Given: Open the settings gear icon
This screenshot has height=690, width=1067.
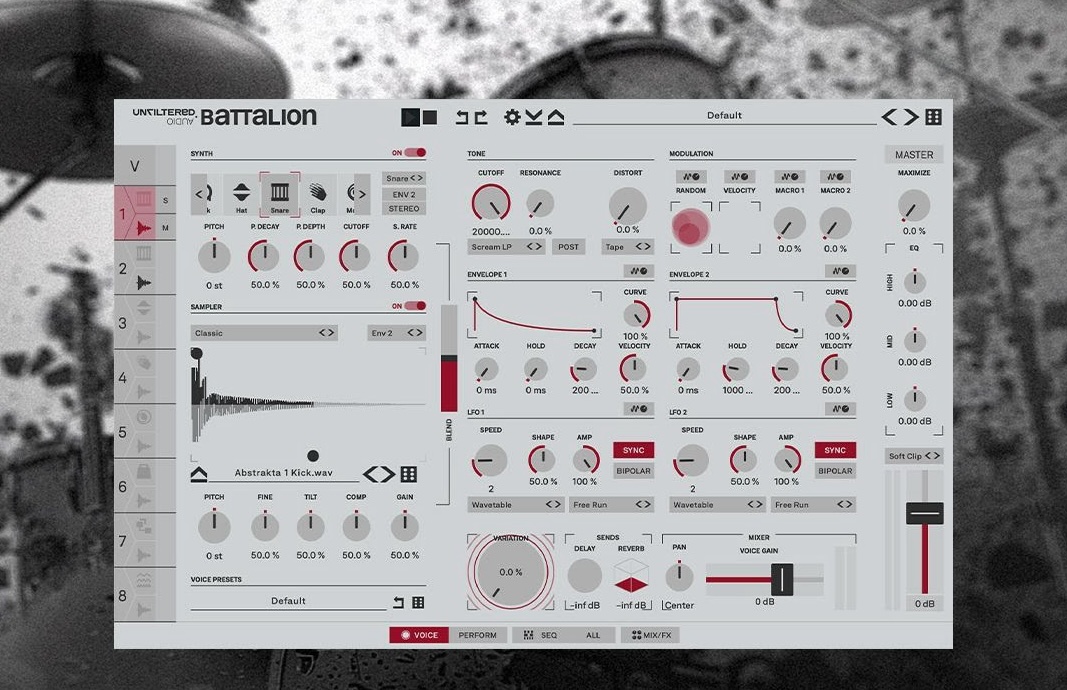Looking at the screenshot, I should pyautogui.click(x=512, y=117).
